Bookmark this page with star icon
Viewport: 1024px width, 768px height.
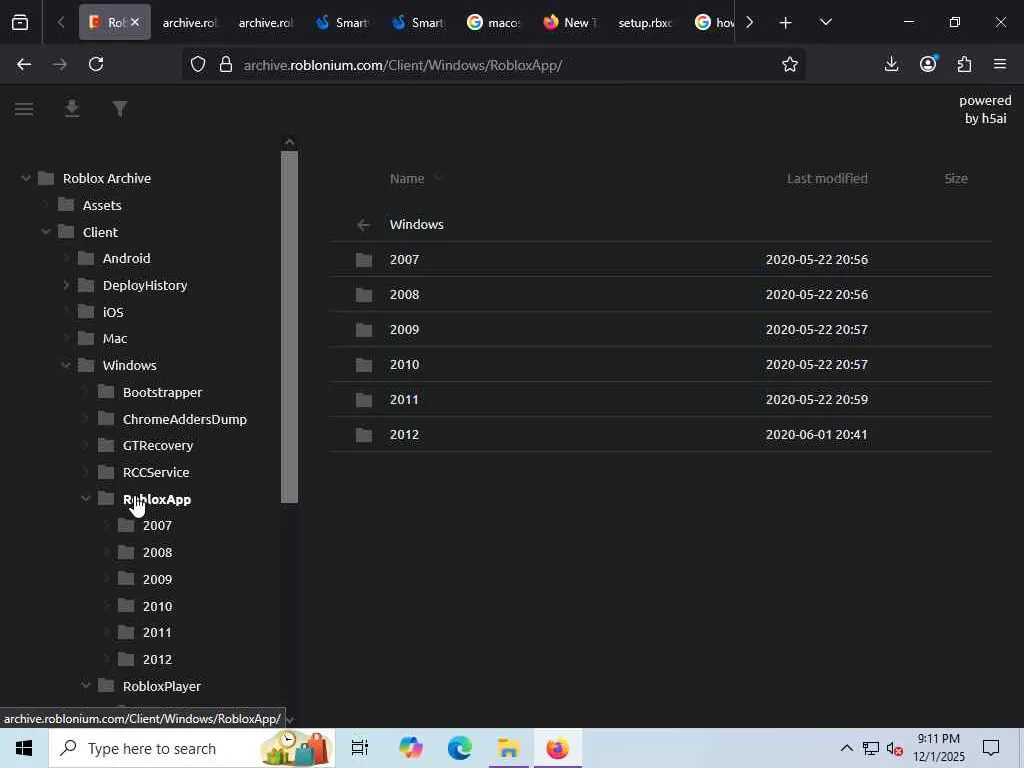[790, 64]
